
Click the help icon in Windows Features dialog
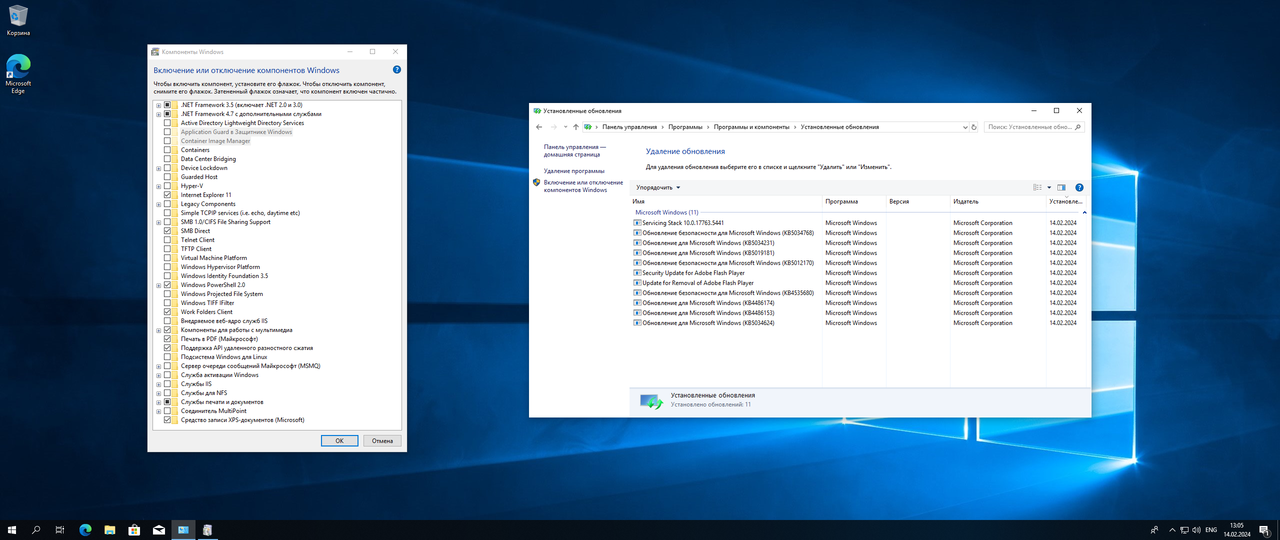click(x=397, y=70)
